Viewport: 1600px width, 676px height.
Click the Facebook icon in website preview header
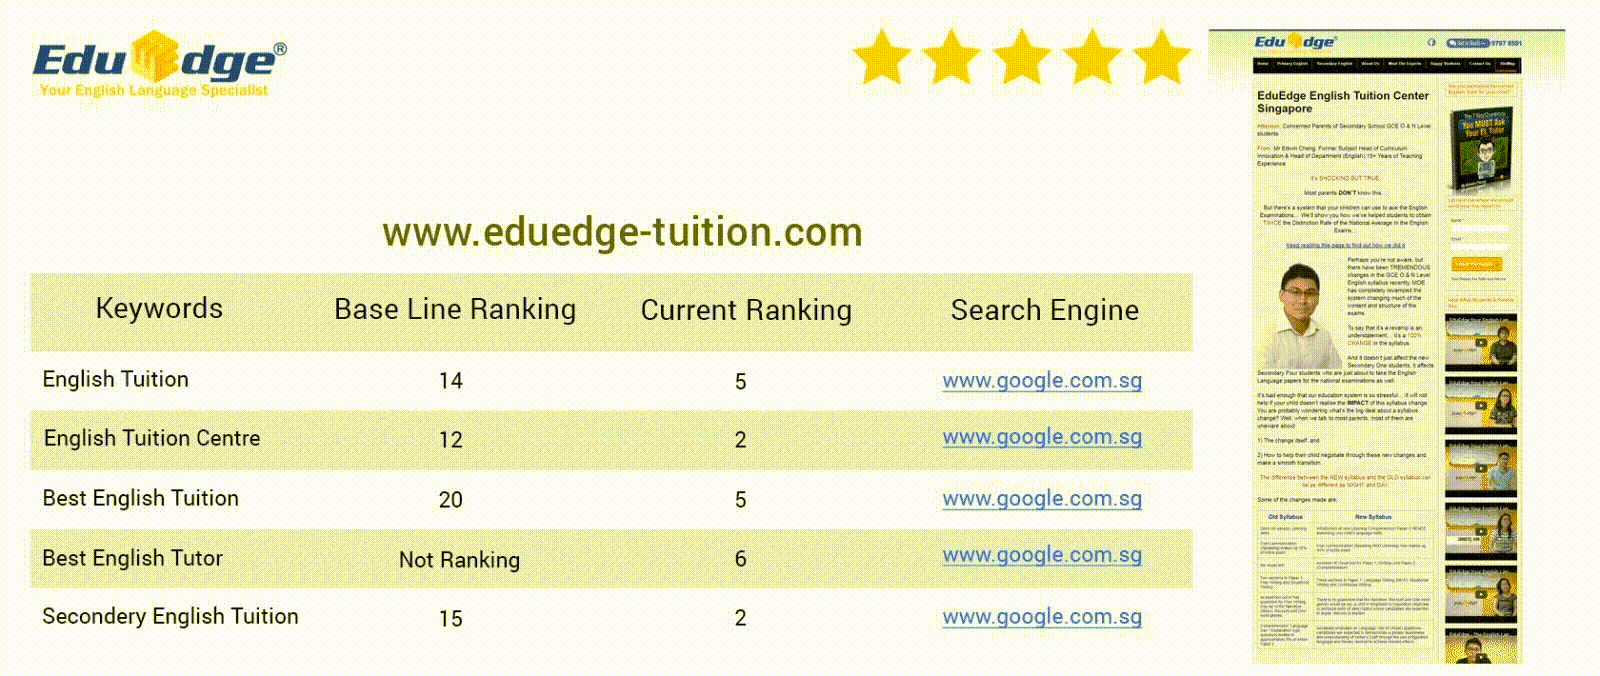pos(1431,42)
